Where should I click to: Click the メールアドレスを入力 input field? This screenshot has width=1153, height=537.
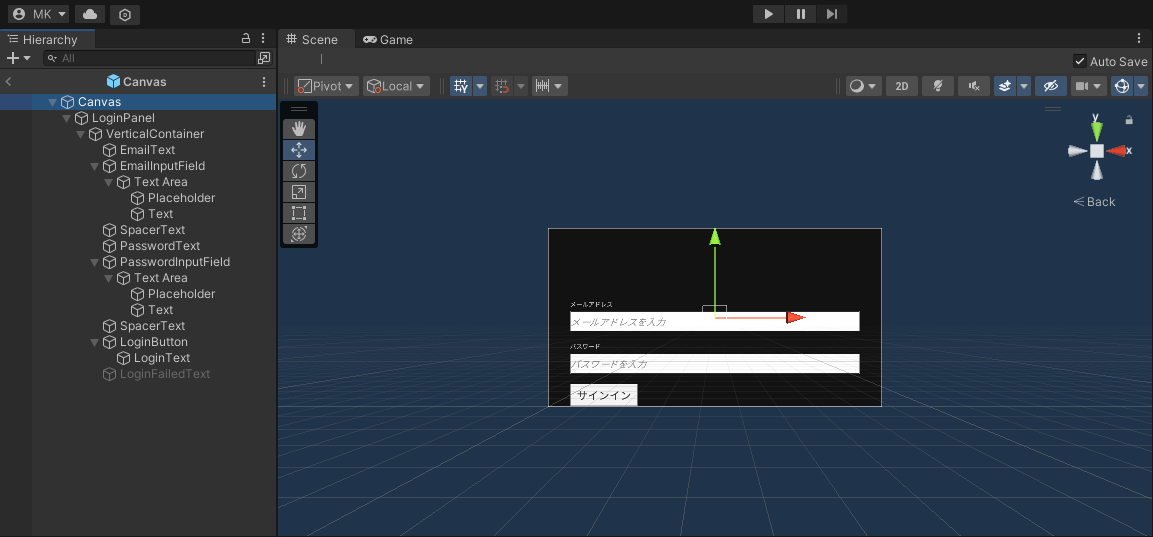point(715,321)
